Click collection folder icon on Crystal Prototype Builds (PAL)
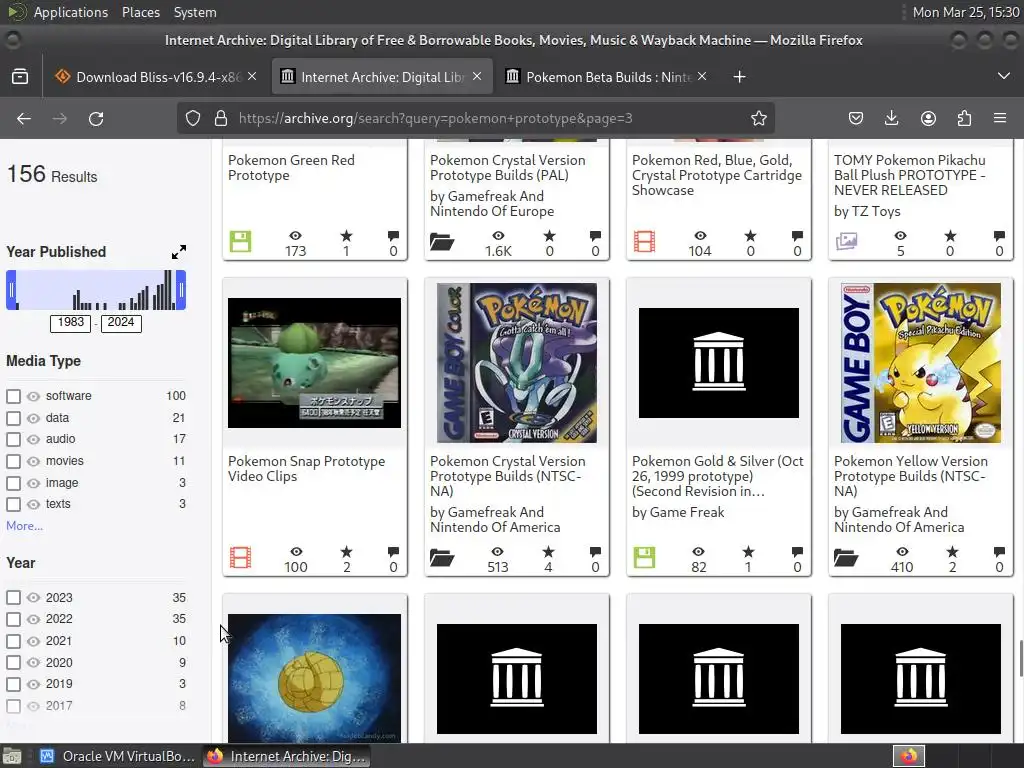1024x768 pixels. [x=442, y=242]
